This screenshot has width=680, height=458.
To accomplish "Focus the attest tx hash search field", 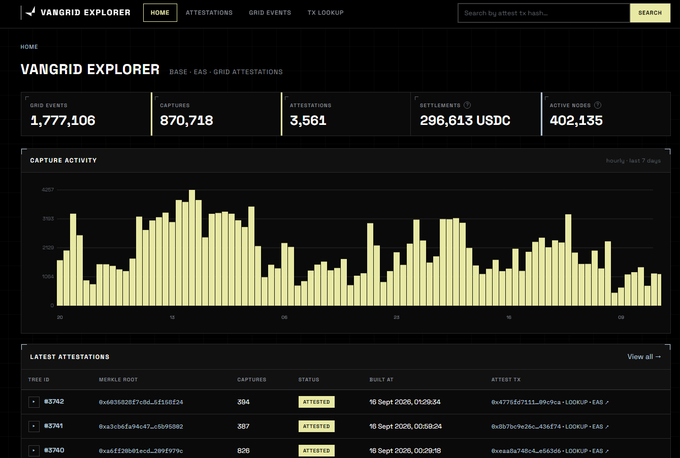I will click(544, 13).
